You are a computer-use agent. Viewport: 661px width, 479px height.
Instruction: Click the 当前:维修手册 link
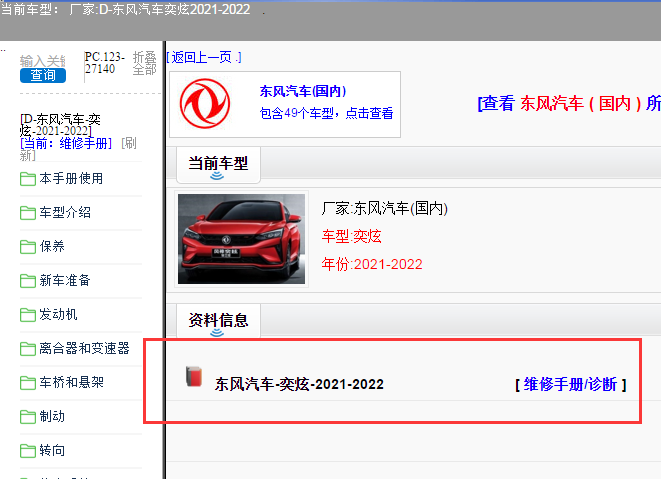[66, 143]
